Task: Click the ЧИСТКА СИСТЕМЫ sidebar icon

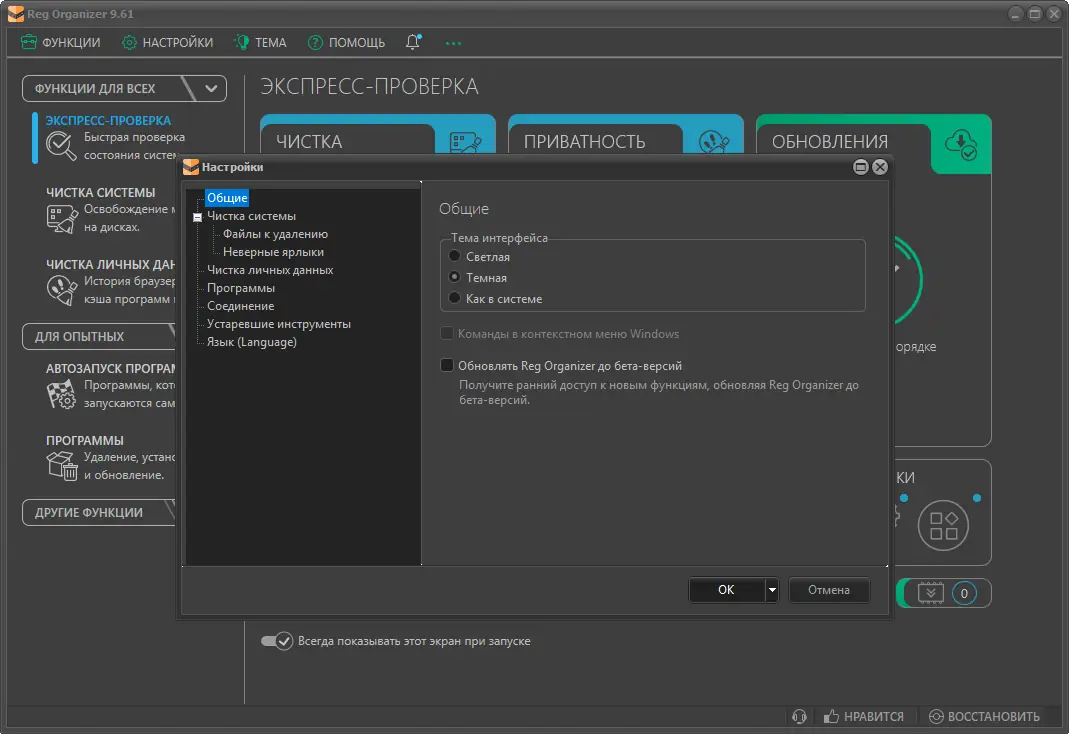Action: 61,219
